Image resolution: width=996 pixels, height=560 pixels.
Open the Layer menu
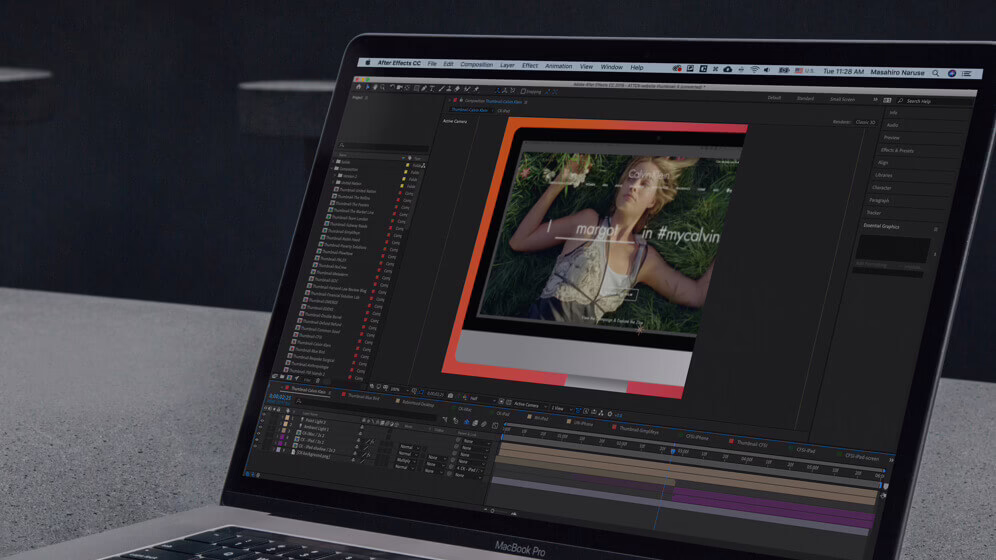pyautogui.click(x=507, y=65)
